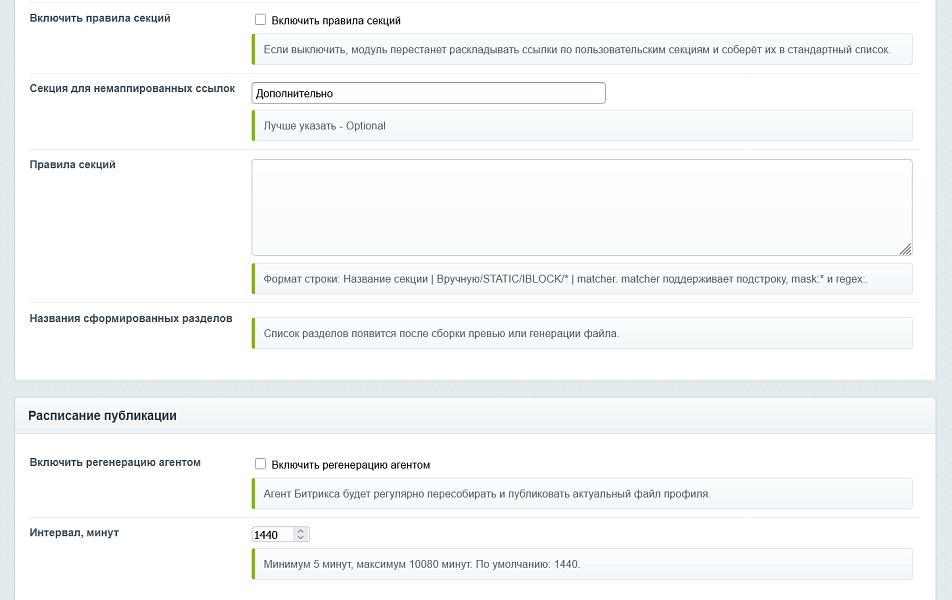This screenshot has height=600, width=952.
Task: Click the row label "Правила секций"
Action: [72, 165]
